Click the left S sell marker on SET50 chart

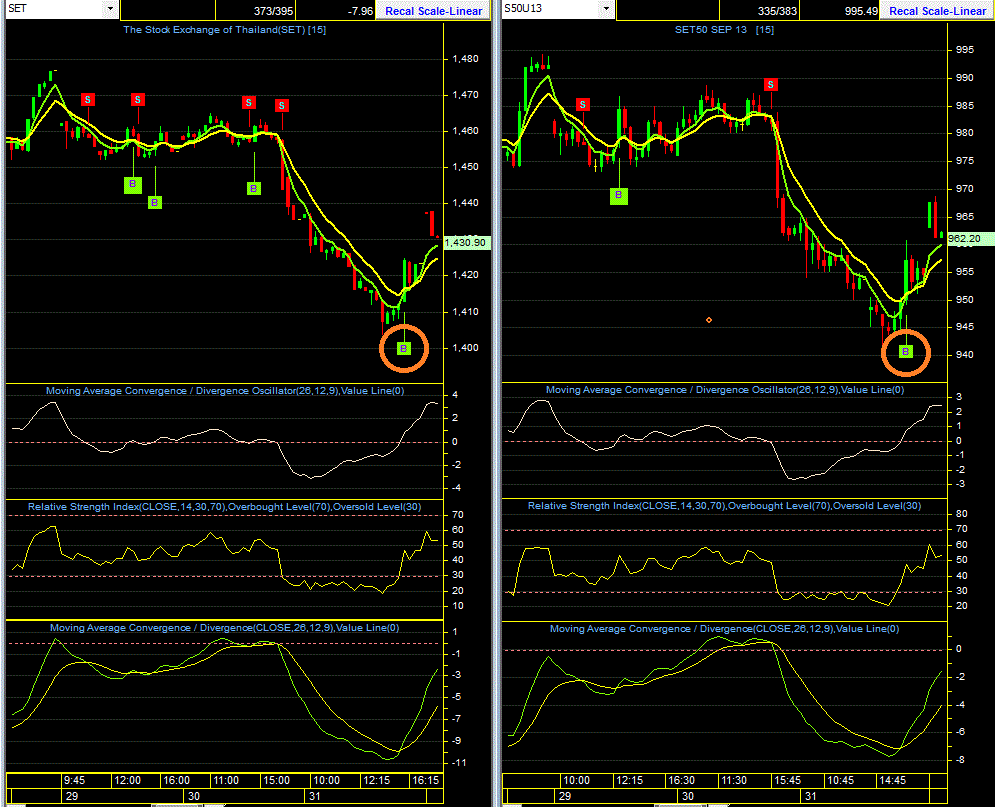coord(583,105)
